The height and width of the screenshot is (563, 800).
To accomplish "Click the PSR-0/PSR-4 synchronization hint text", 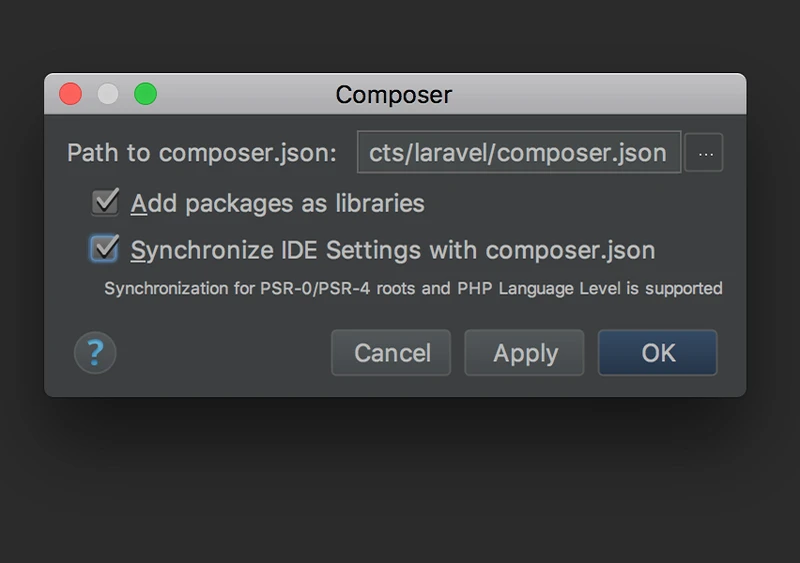I will tap(413, 289).
